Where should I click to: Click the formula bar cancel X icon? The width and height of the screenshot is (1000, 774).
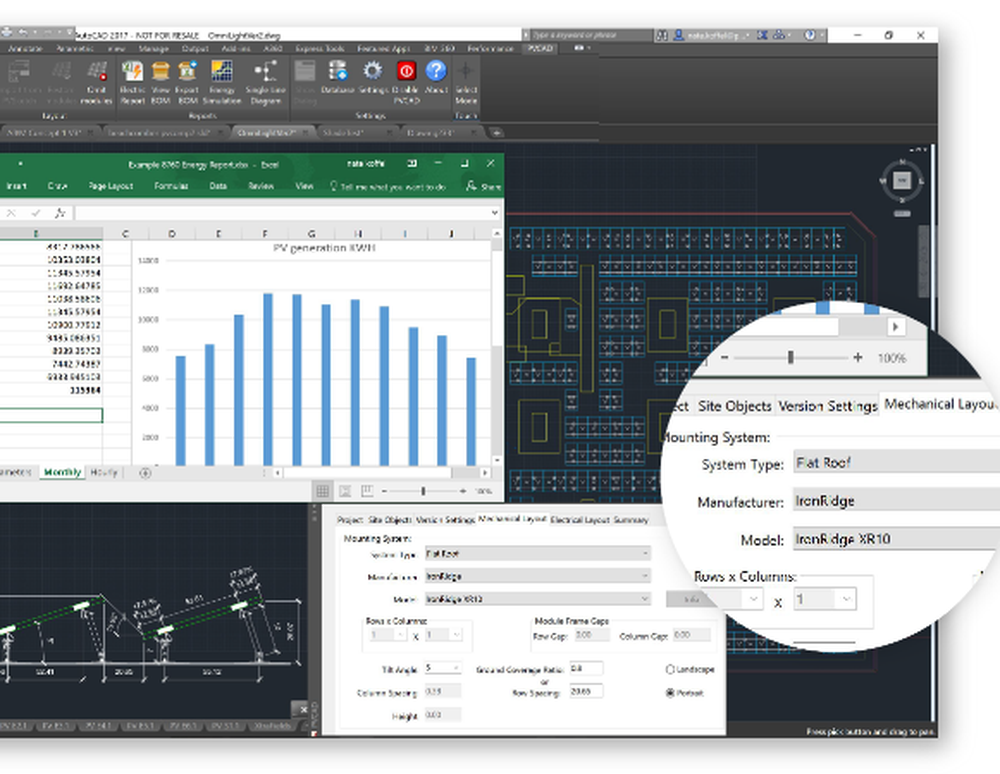click(11, 213)
